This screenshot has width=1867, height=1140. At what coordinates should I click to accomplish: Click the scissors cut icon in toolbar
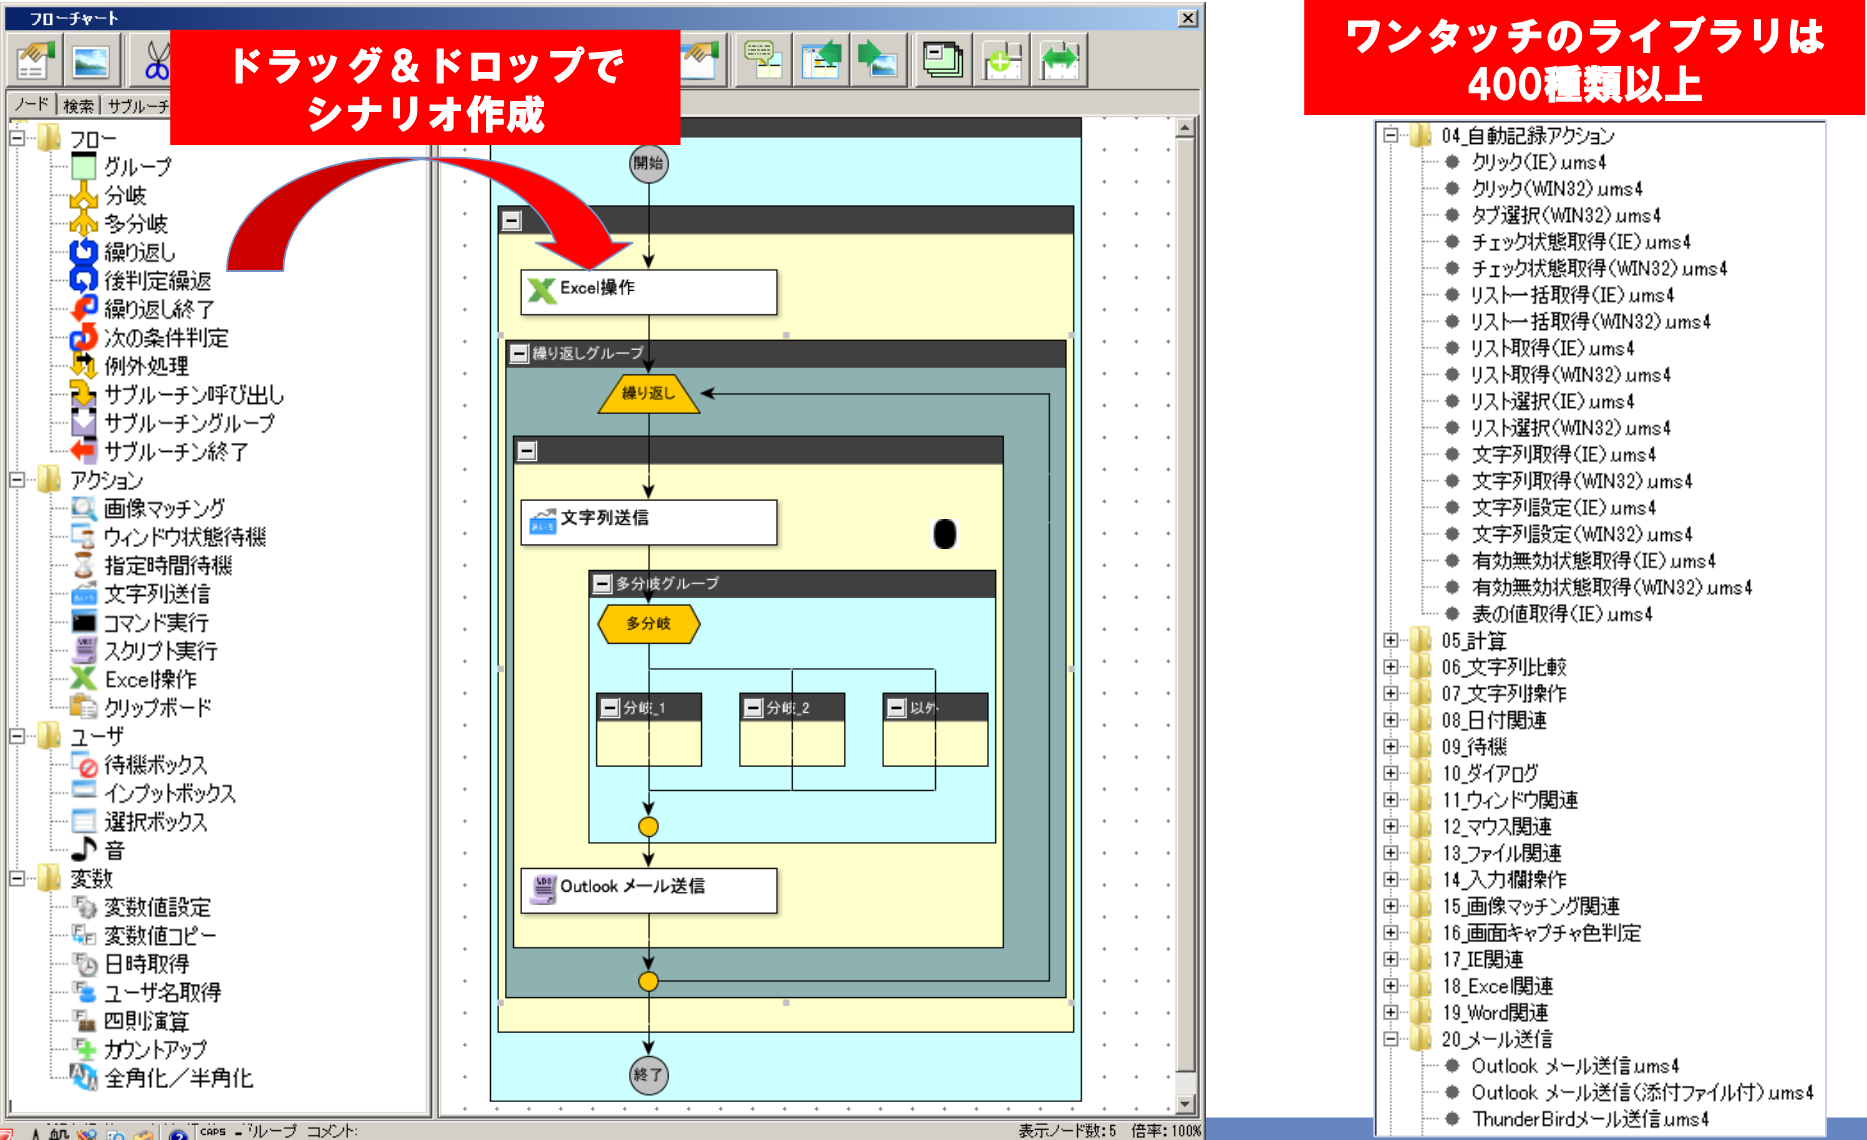(155, 61)
